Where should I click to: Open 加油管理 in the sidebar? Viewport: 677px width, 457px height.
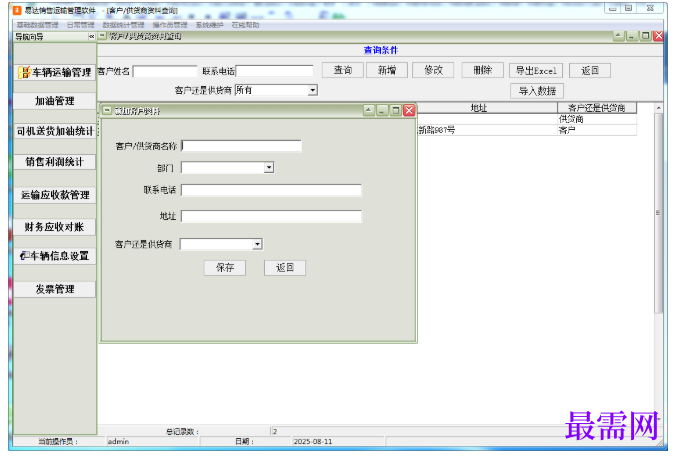[55, 101]
